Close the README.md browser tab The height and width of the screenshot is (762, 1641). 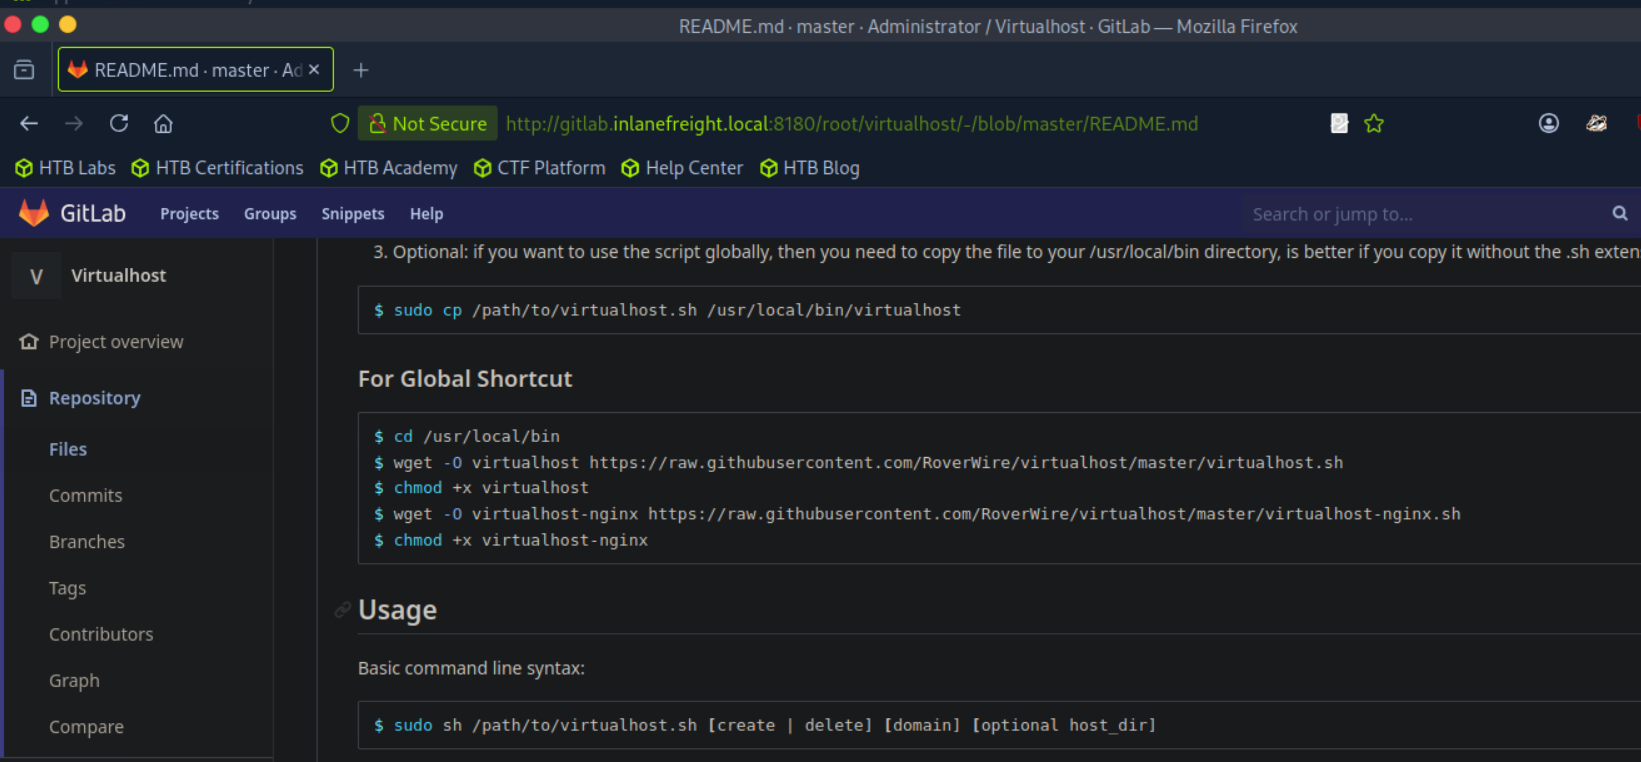(x=314, y=70)
